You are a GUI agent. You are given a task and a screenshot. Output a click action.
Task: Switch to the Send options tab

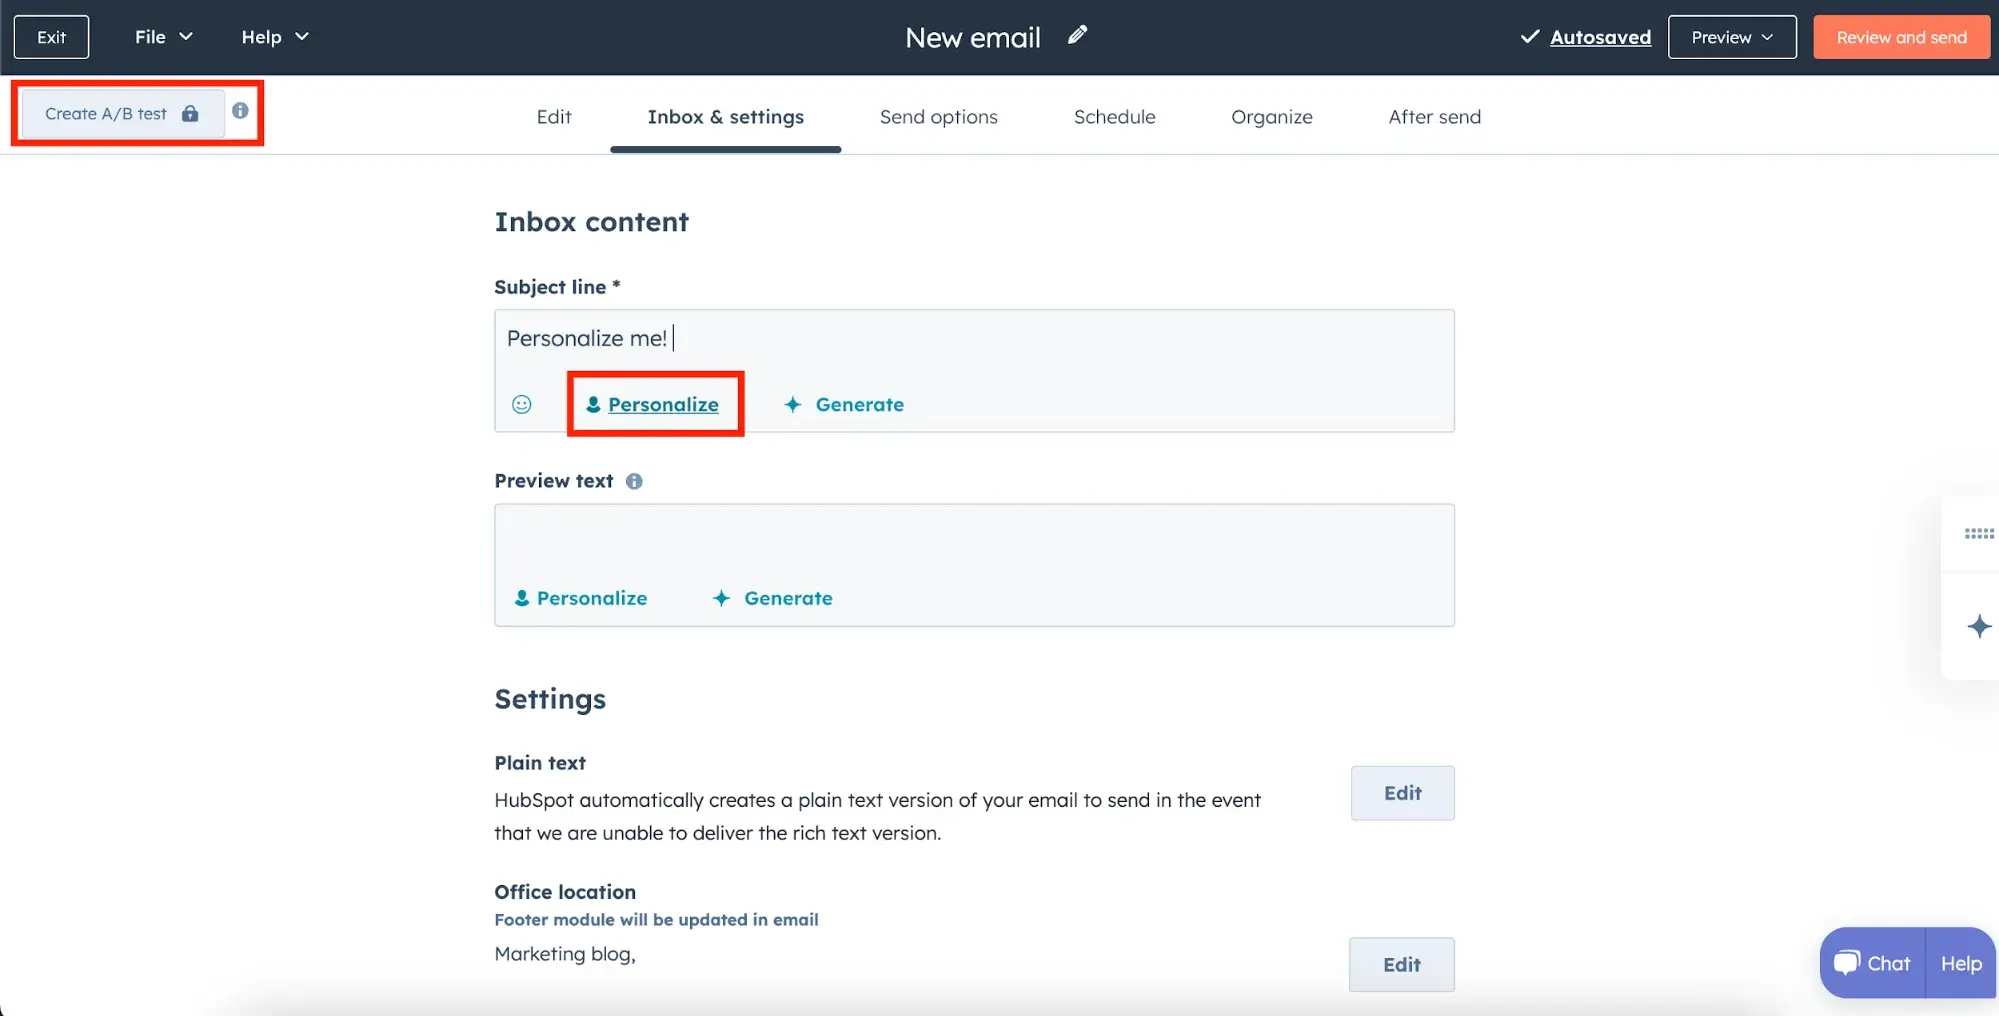point(938,117)
